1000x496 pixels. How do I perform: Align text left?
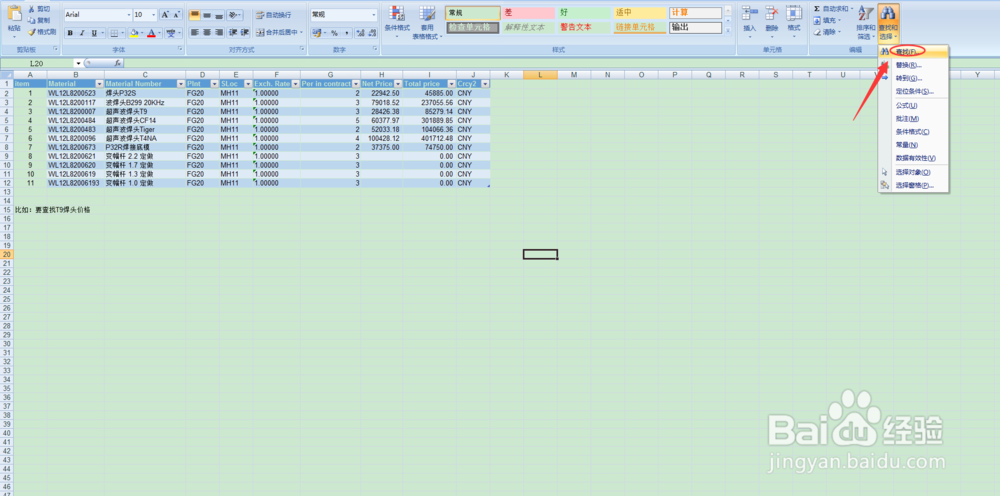click(x=195, y=33)
